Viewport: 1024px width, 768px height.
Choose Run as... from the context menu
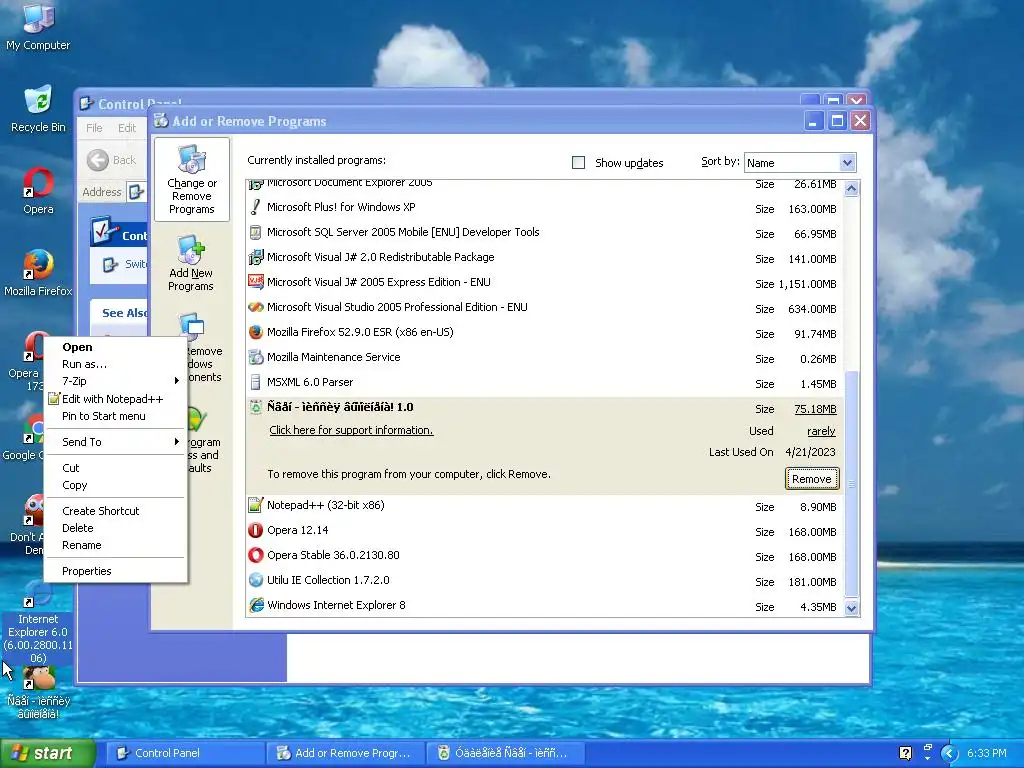tap(116, 364)
